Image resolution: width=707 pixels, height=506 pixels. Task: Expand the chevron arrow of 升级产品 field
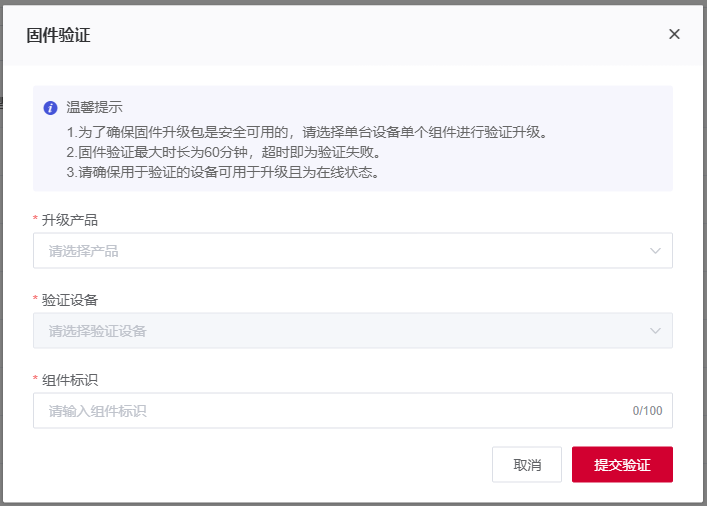pyautogui.click(x=655, y=251)
